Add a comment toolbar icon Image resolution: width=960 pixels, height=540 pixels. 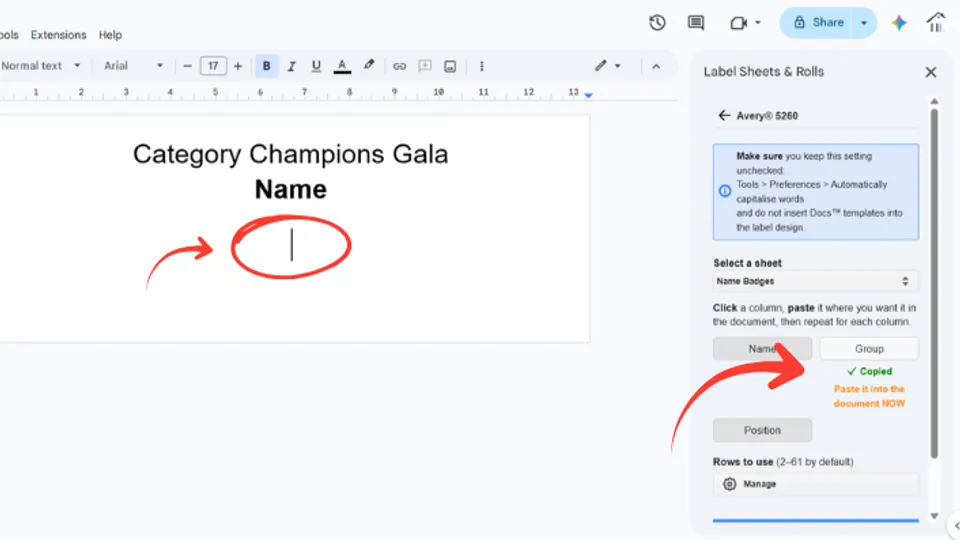424,66
